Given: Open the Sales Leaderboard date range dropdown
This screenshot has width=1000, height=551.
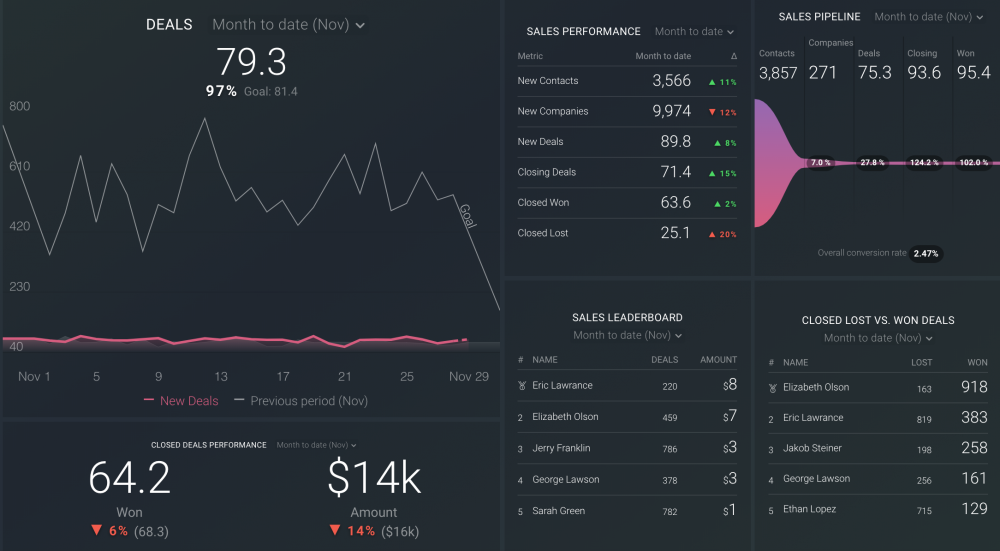Looking at the screenshot, I should 627,336.
